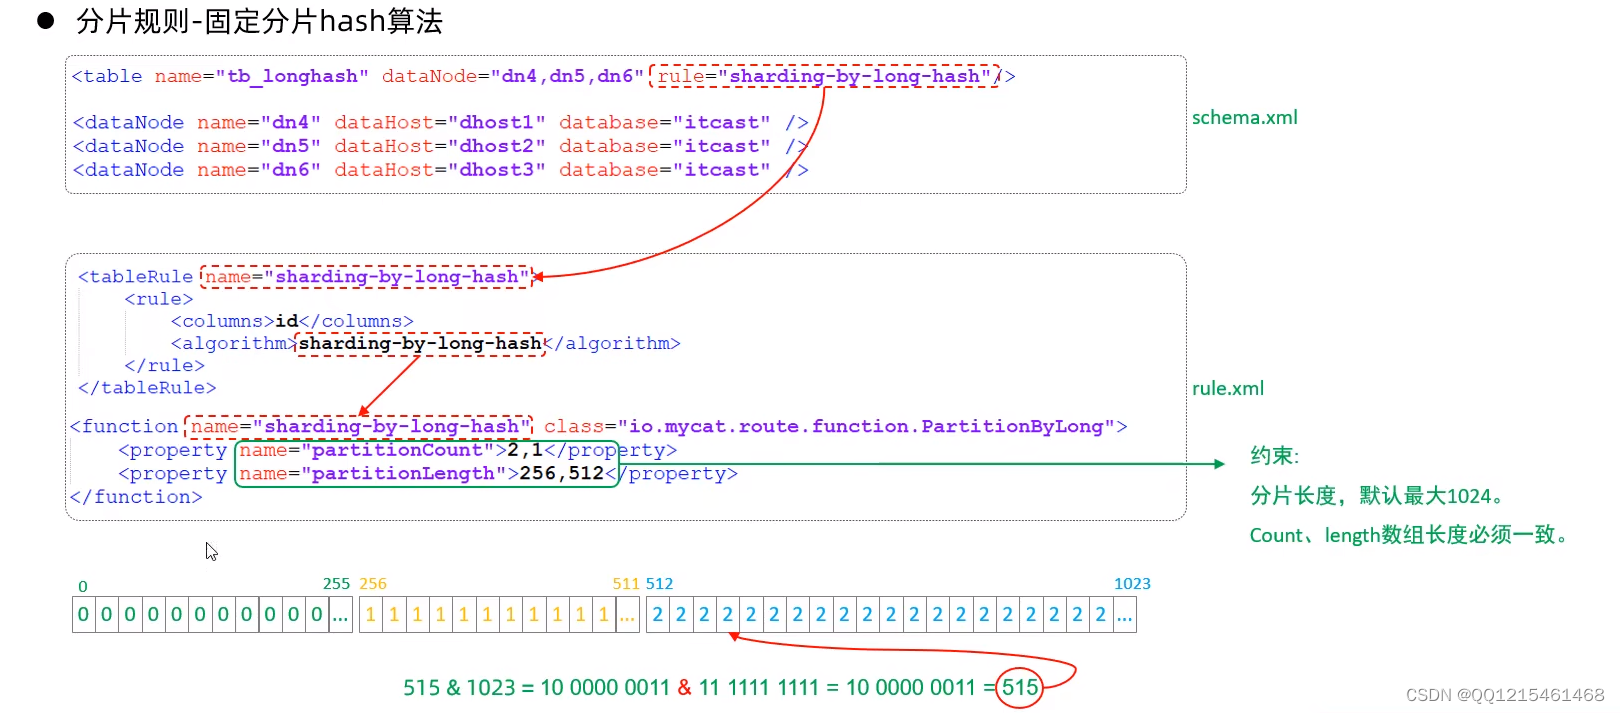Click the partitionLength value "256,512"
Image resolution: width=1620 pixels, height=713 pixels.
coord(562,473)
